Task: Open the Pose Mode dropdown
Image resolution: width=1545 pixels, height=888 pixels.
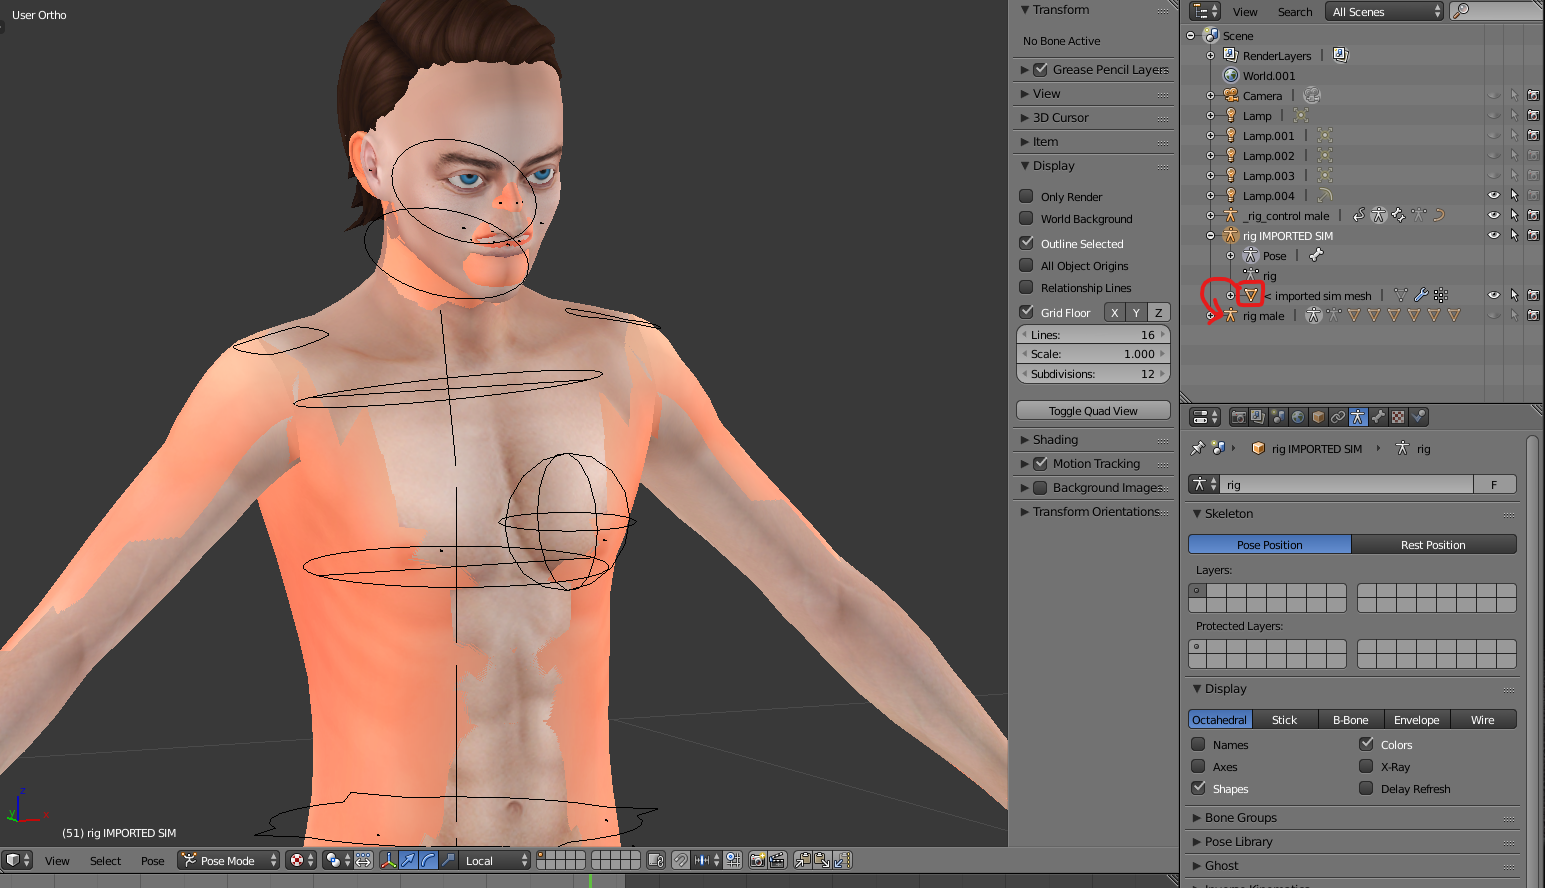Action: (x=228, y=860)
